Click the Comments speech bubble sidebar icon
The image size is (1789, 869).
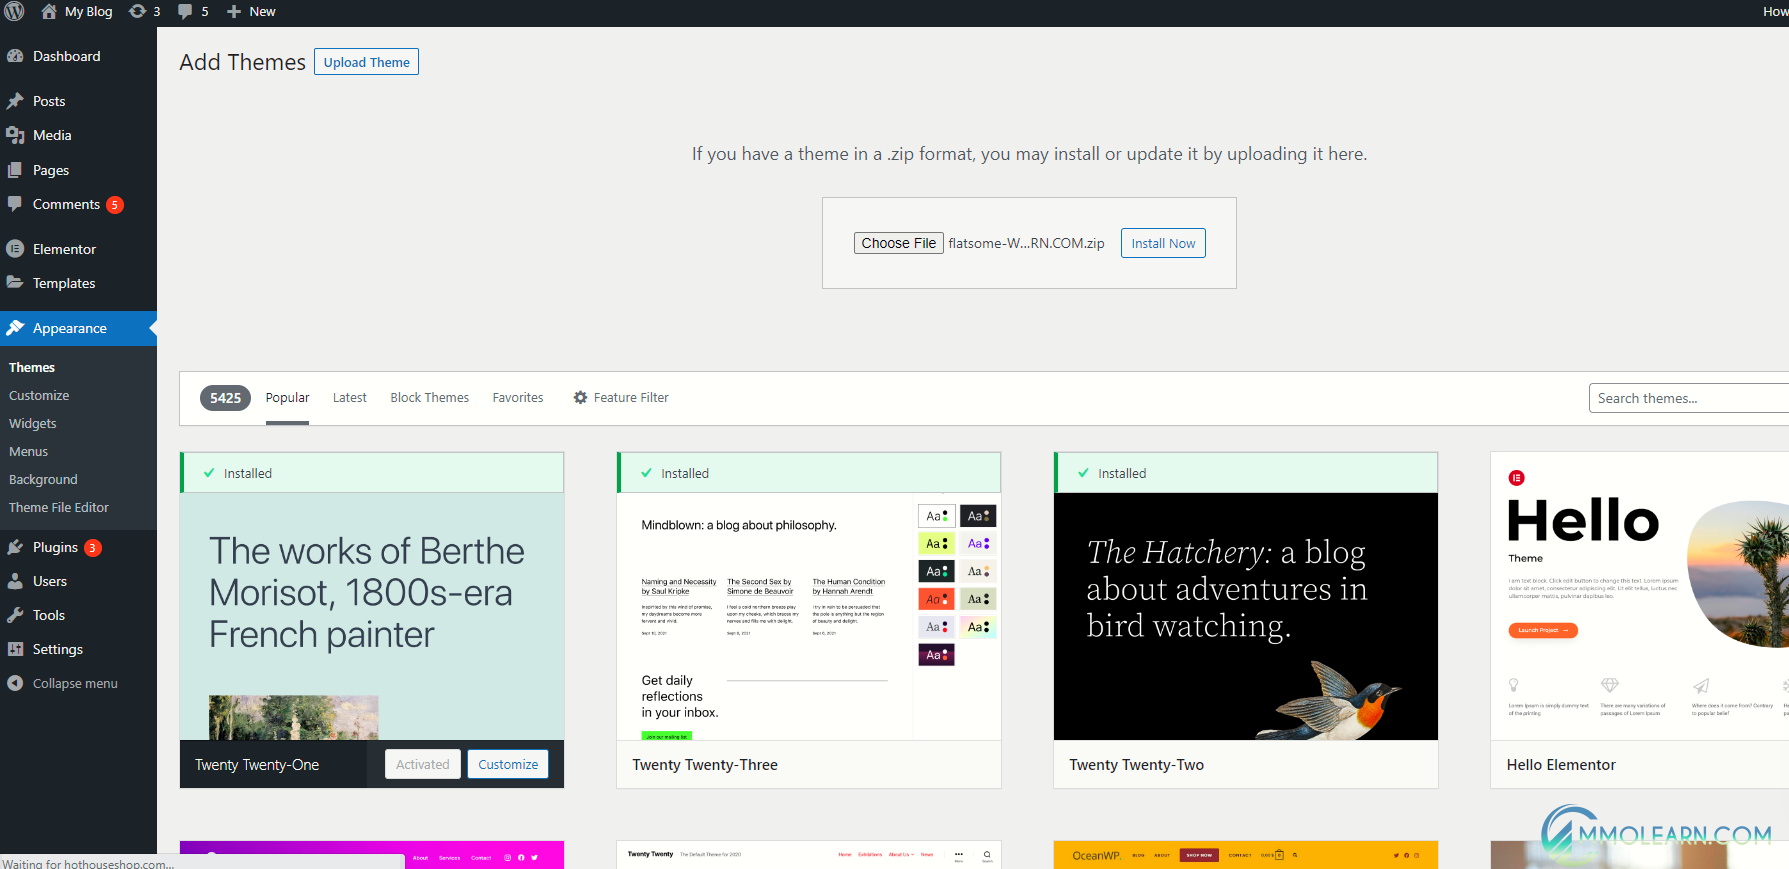point(15,204)
